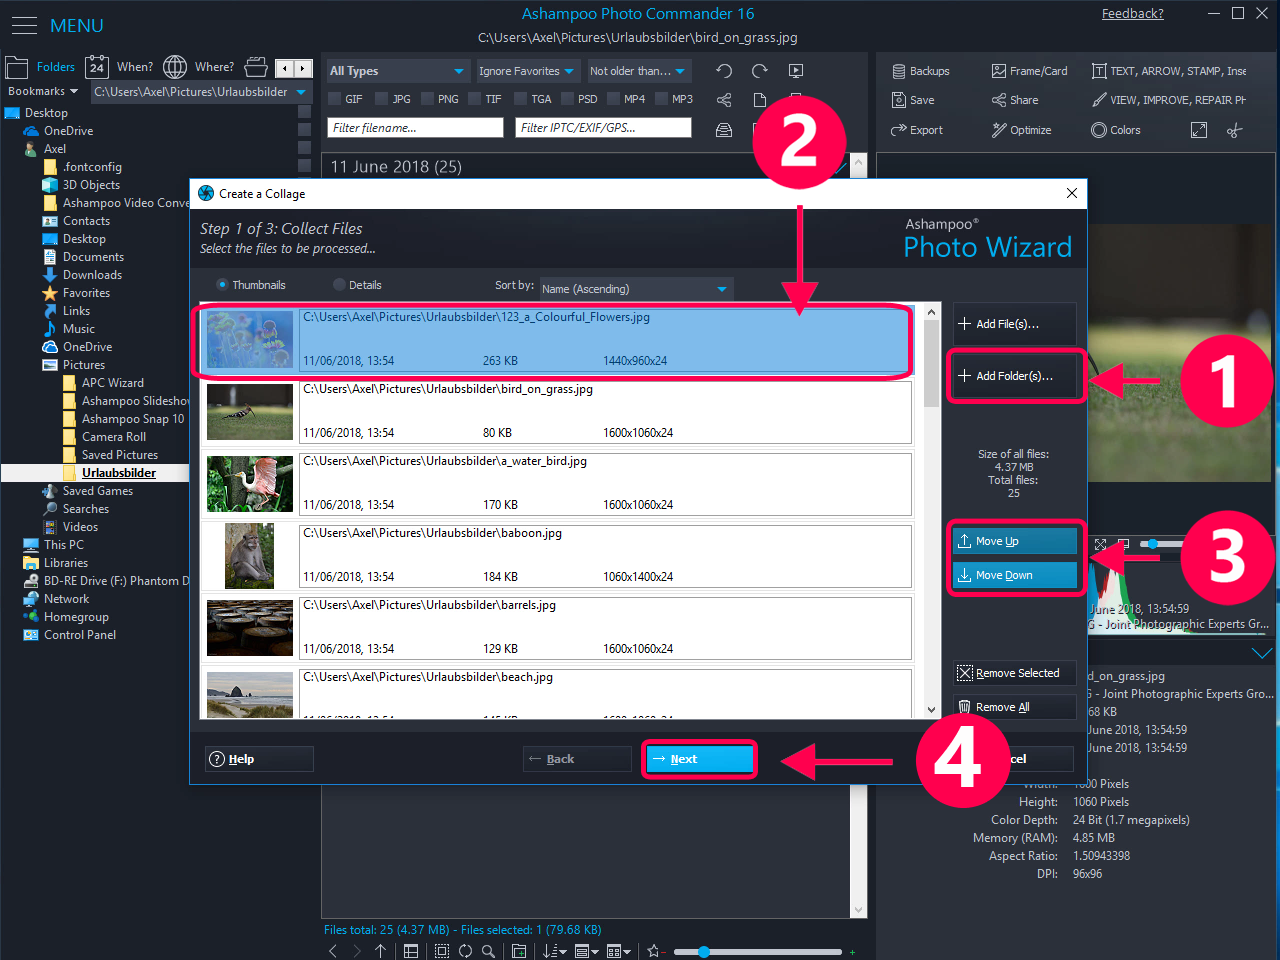Click the table layout icon in bottom toolbar
1280x960 pixels.
click(x=411, y=951)
